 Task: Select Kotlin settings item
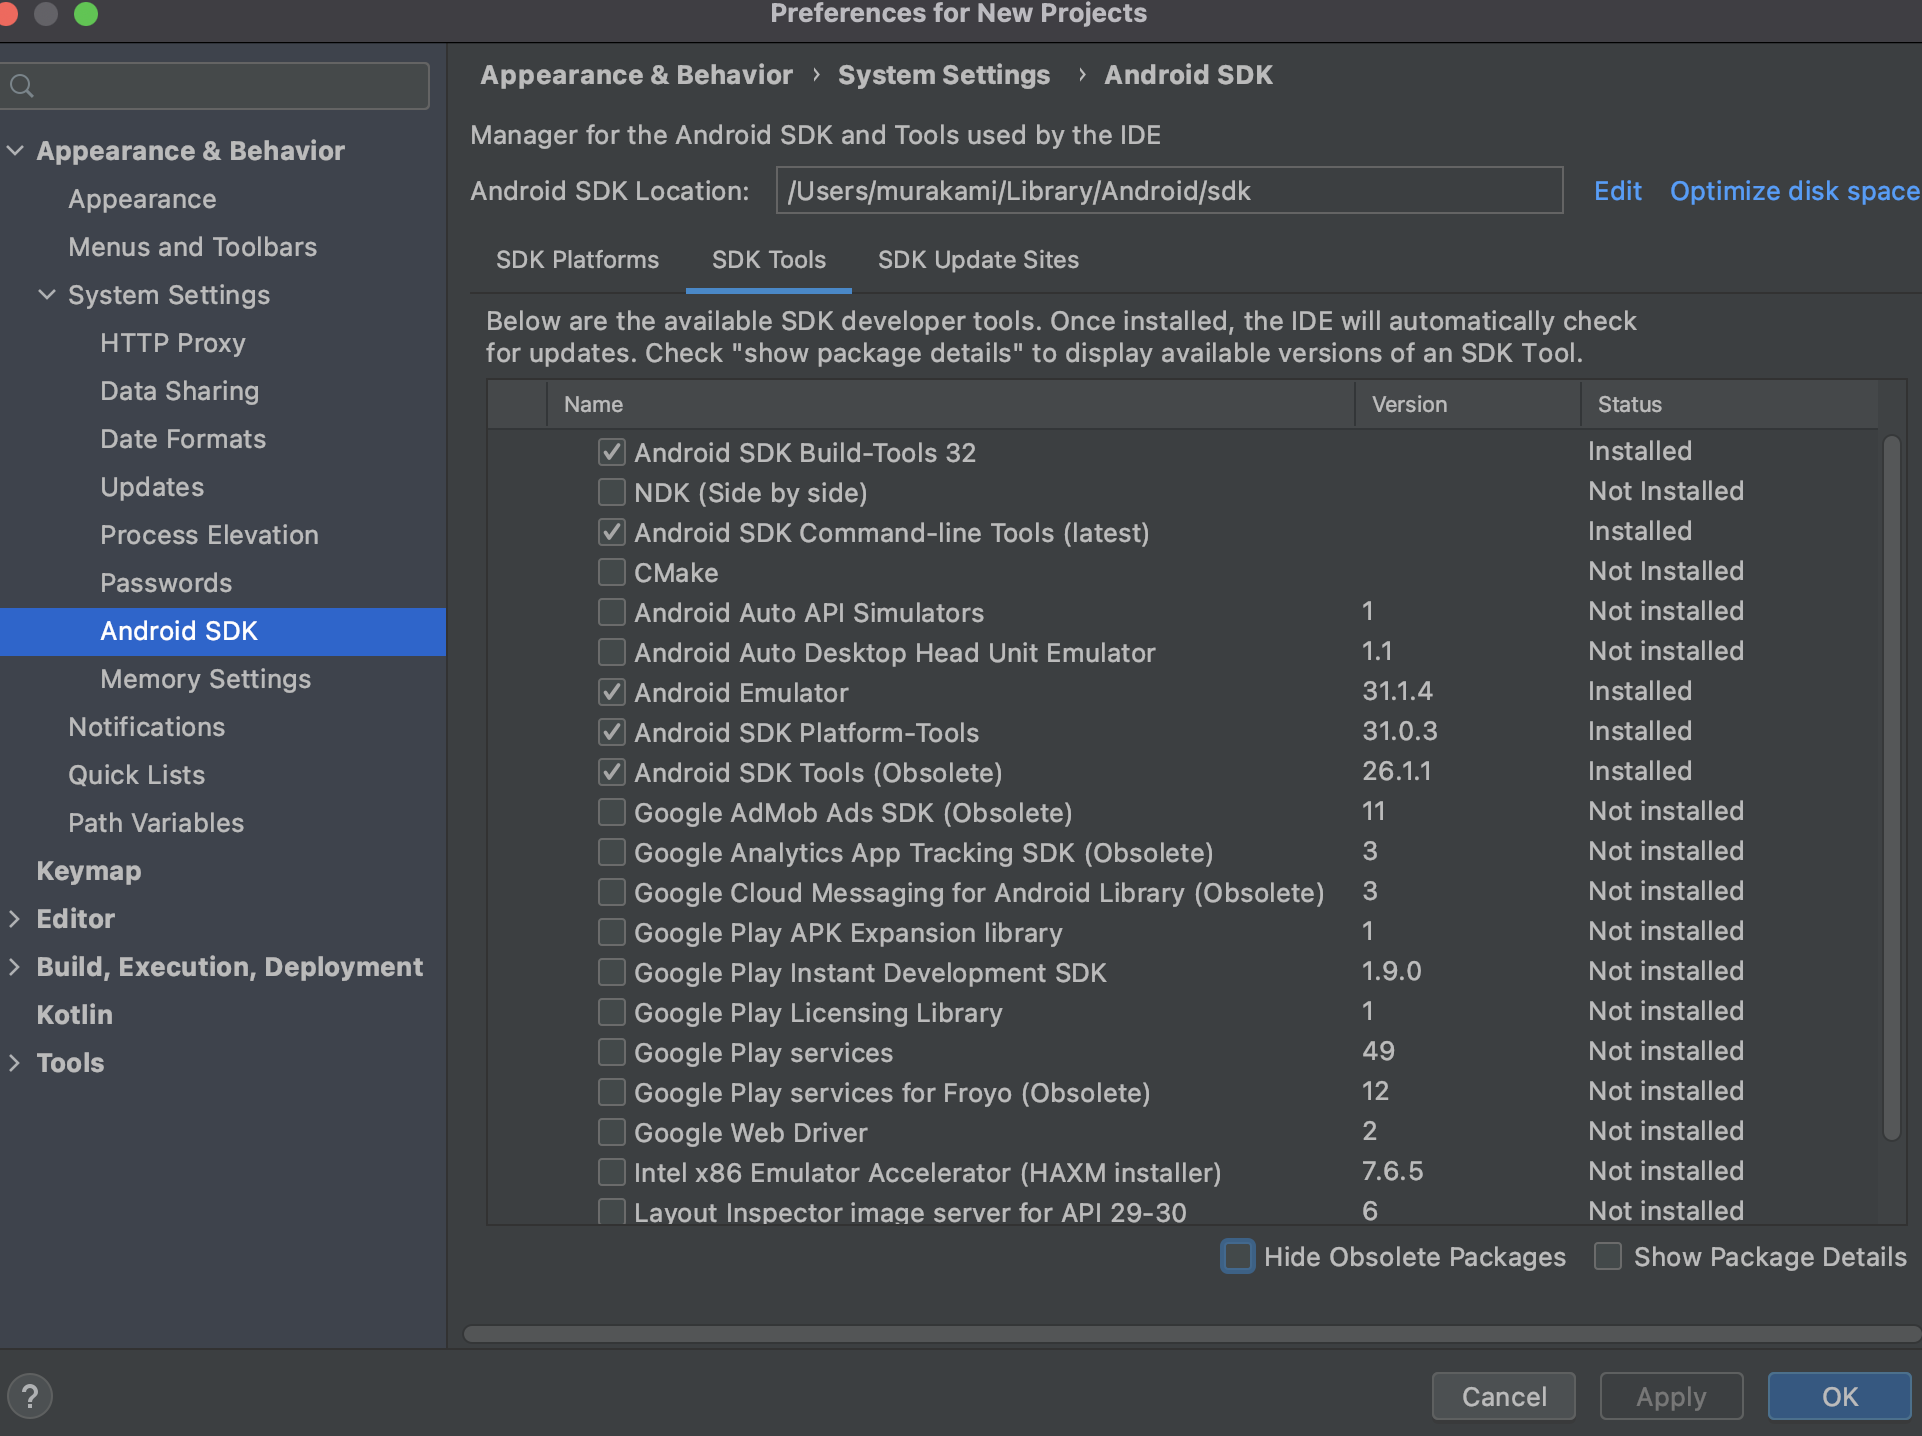(x=74, y=1015)
